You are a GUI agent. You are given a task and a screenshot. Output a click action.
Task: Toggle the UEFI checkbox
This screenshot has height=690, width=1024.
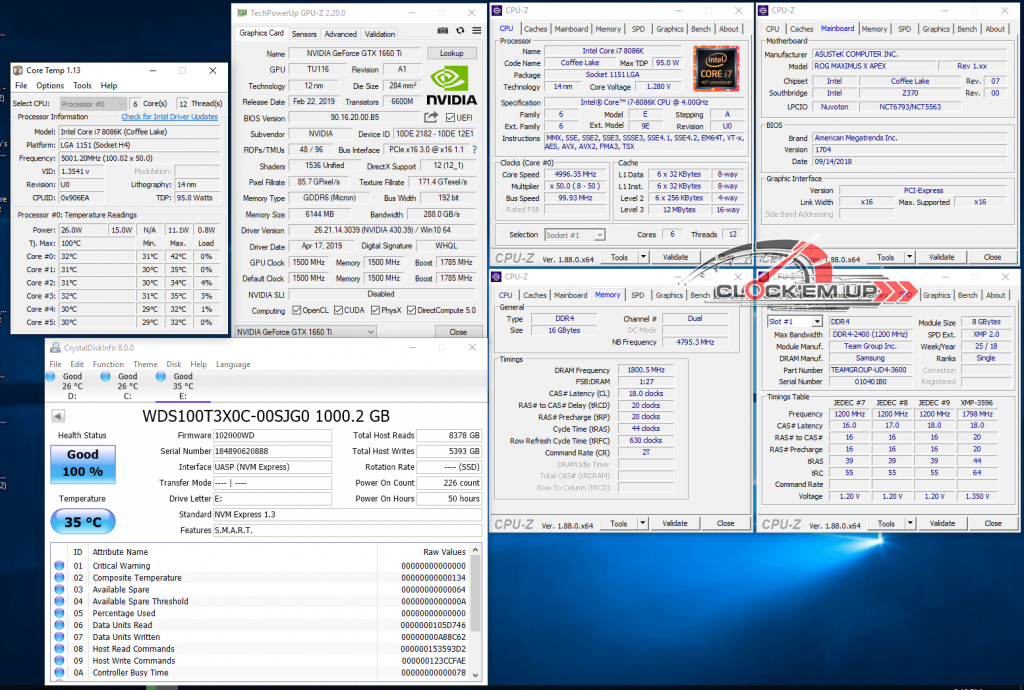(x=451, y=118)
